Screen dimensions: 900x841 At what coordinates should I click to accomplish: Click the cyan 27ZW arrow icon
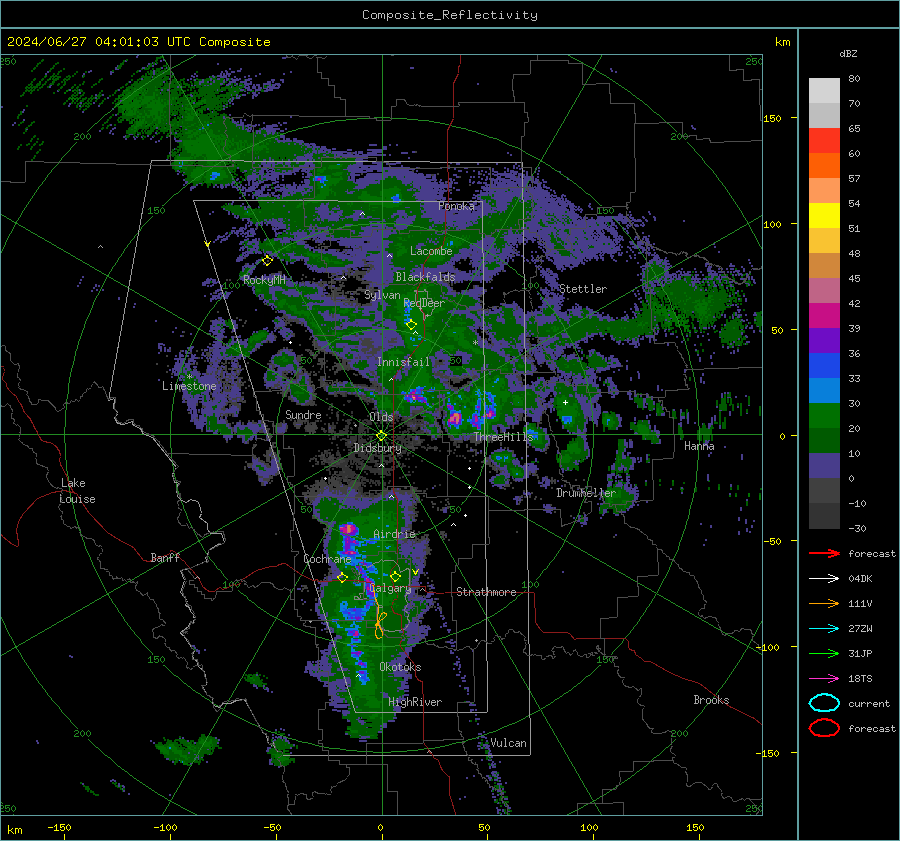pyautogui.click(x=824, y=629)
